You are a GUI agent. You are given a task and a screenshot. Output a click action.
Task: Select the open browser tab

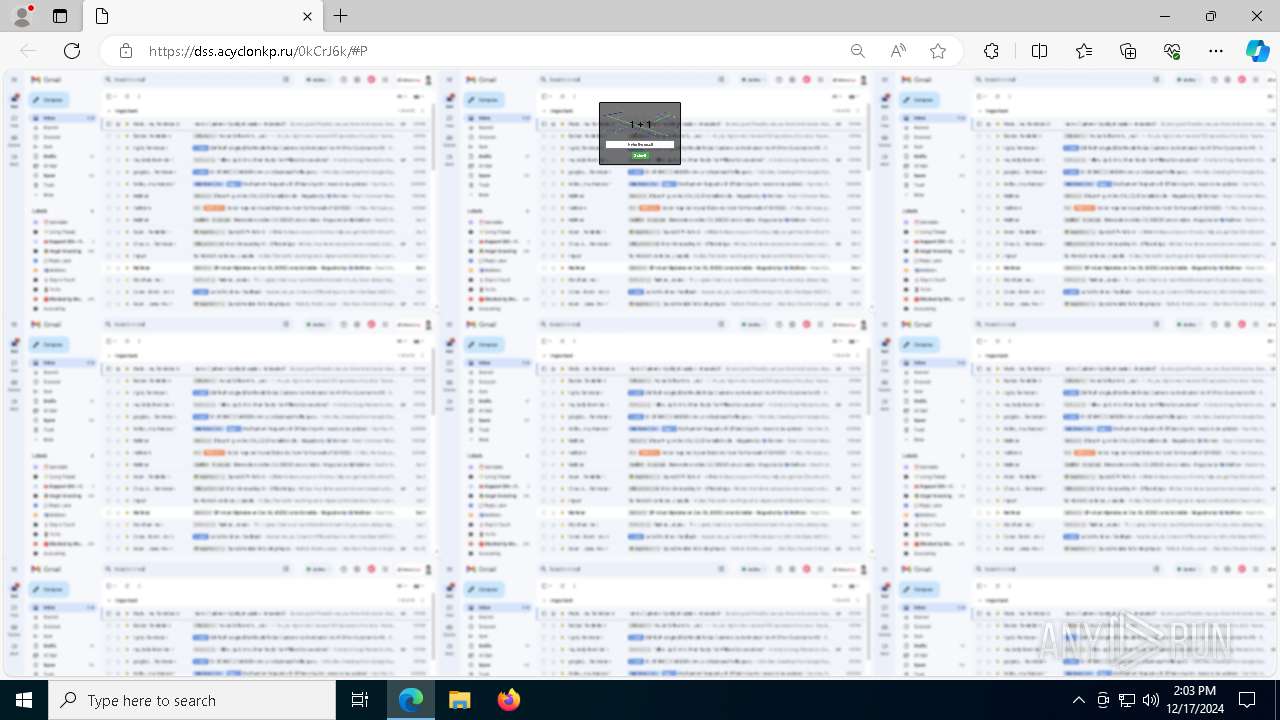pyautogui.click(x=203, y=16)
